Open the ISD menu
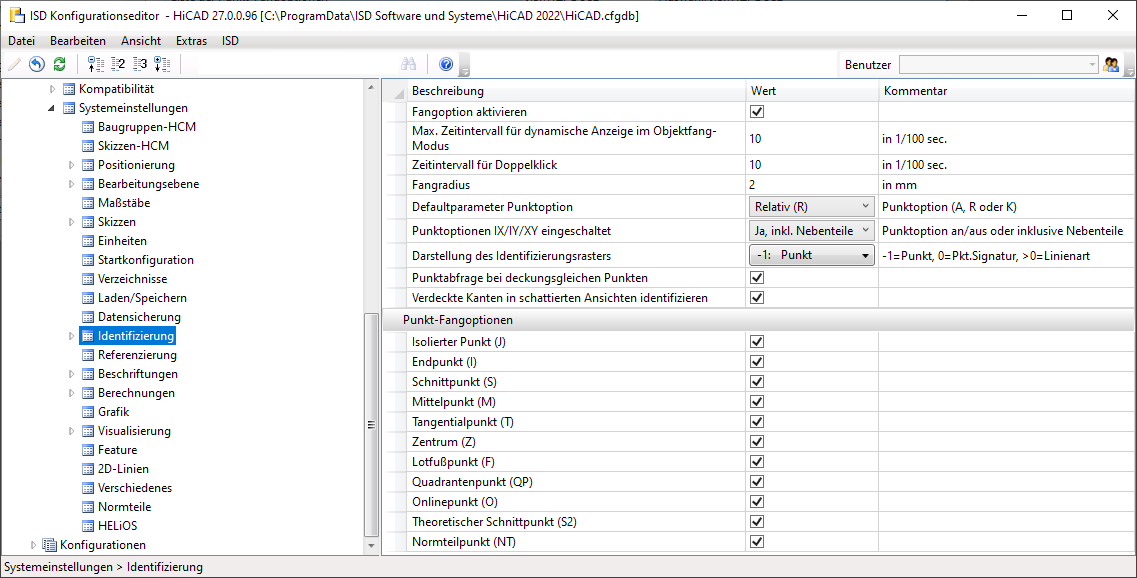1137x578 pixels. [230, 41]
